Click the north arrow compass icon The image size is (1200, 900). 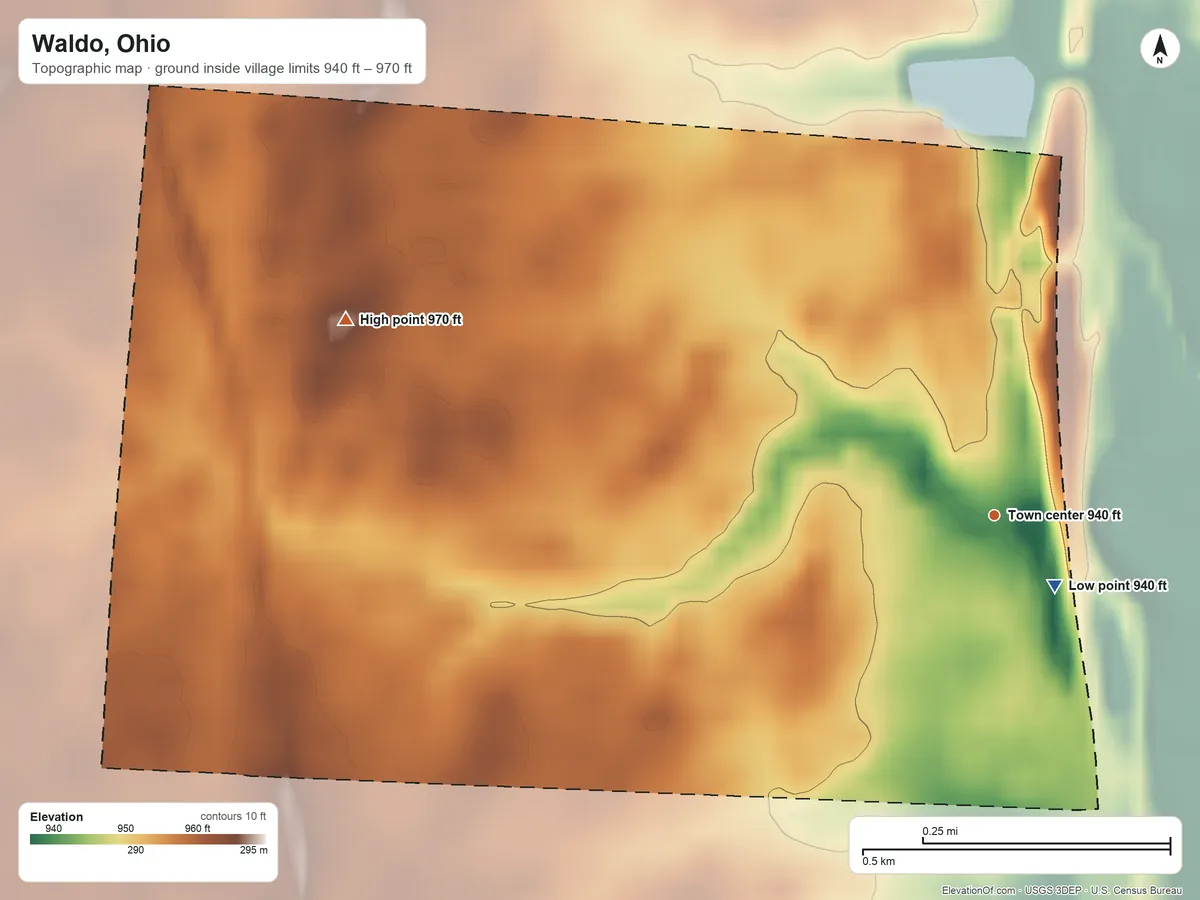pos(1160,49)
